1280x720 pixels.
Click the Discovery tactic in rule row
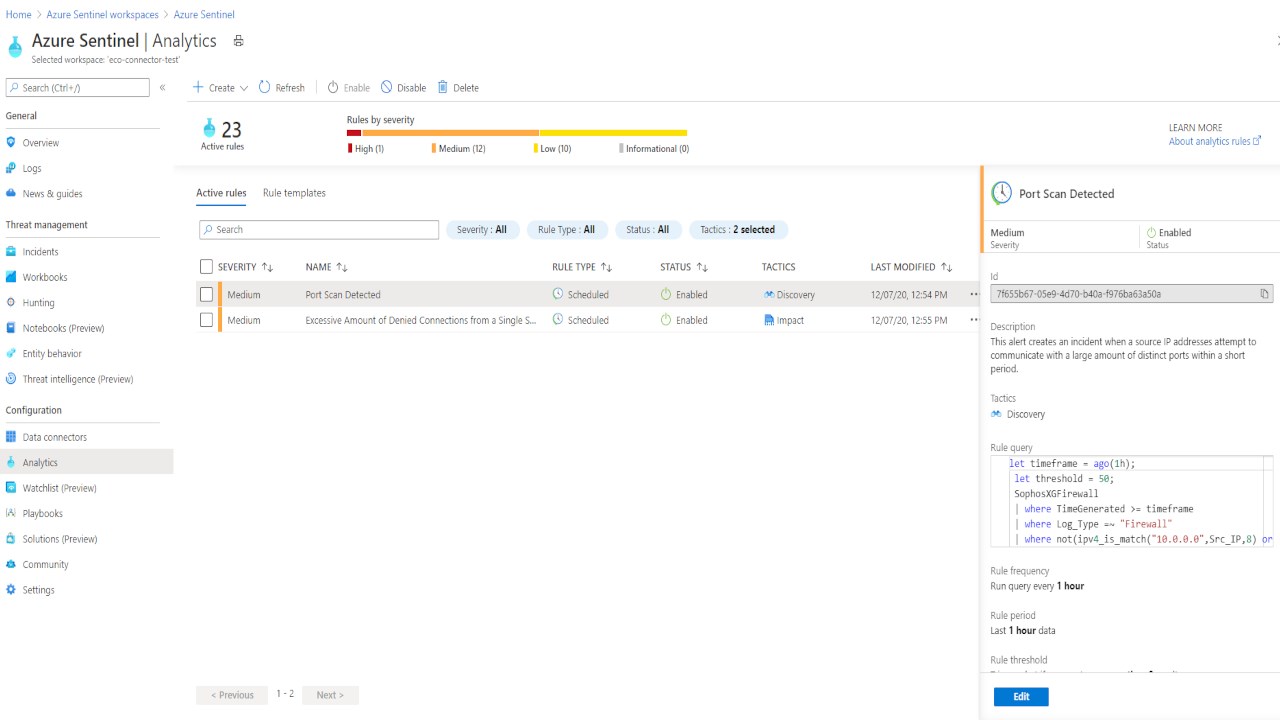click(x=789, y=295)
